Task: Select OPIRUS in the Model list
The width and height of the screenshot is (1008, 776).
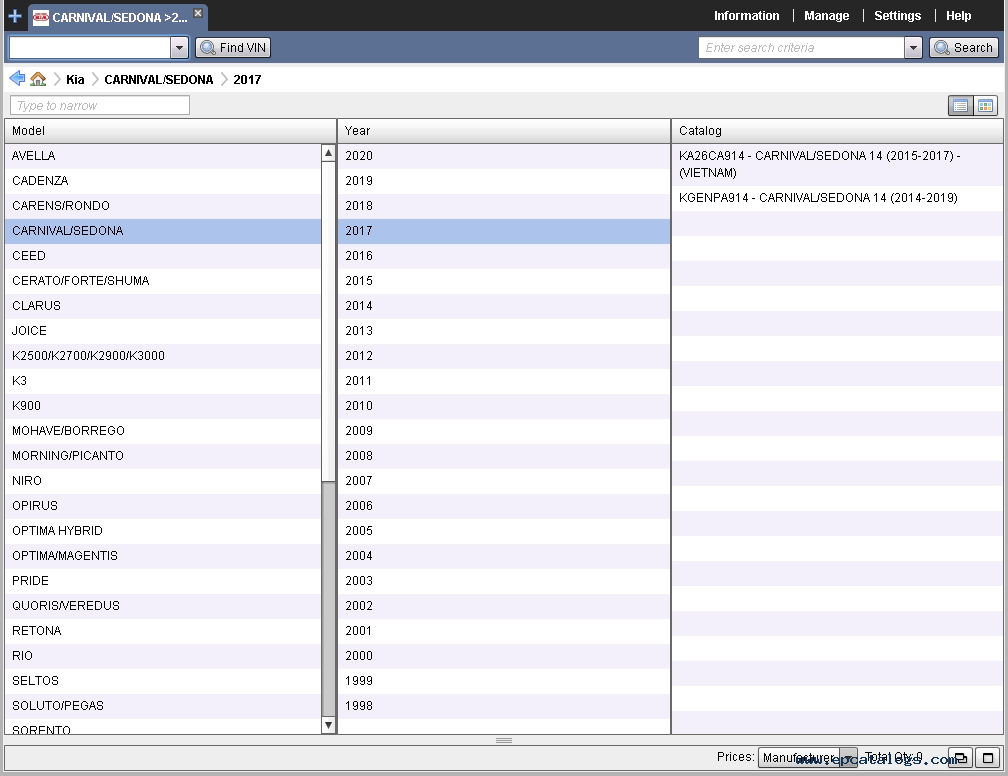Action: point(163,507)
